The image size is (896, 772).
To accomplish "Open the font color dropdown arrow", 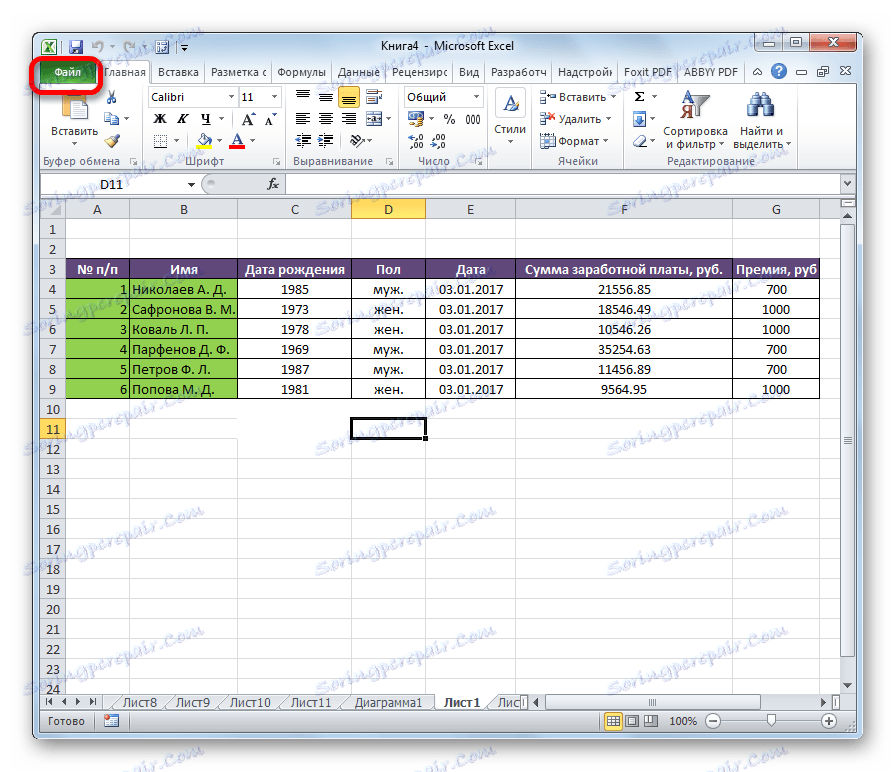I will point(250,141).
